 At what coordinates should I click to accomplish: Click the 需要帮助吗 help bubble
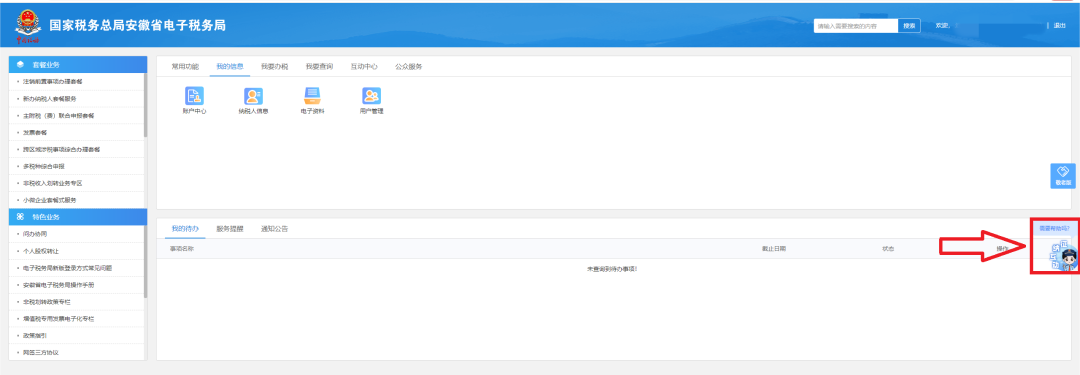coord(1054,228)
